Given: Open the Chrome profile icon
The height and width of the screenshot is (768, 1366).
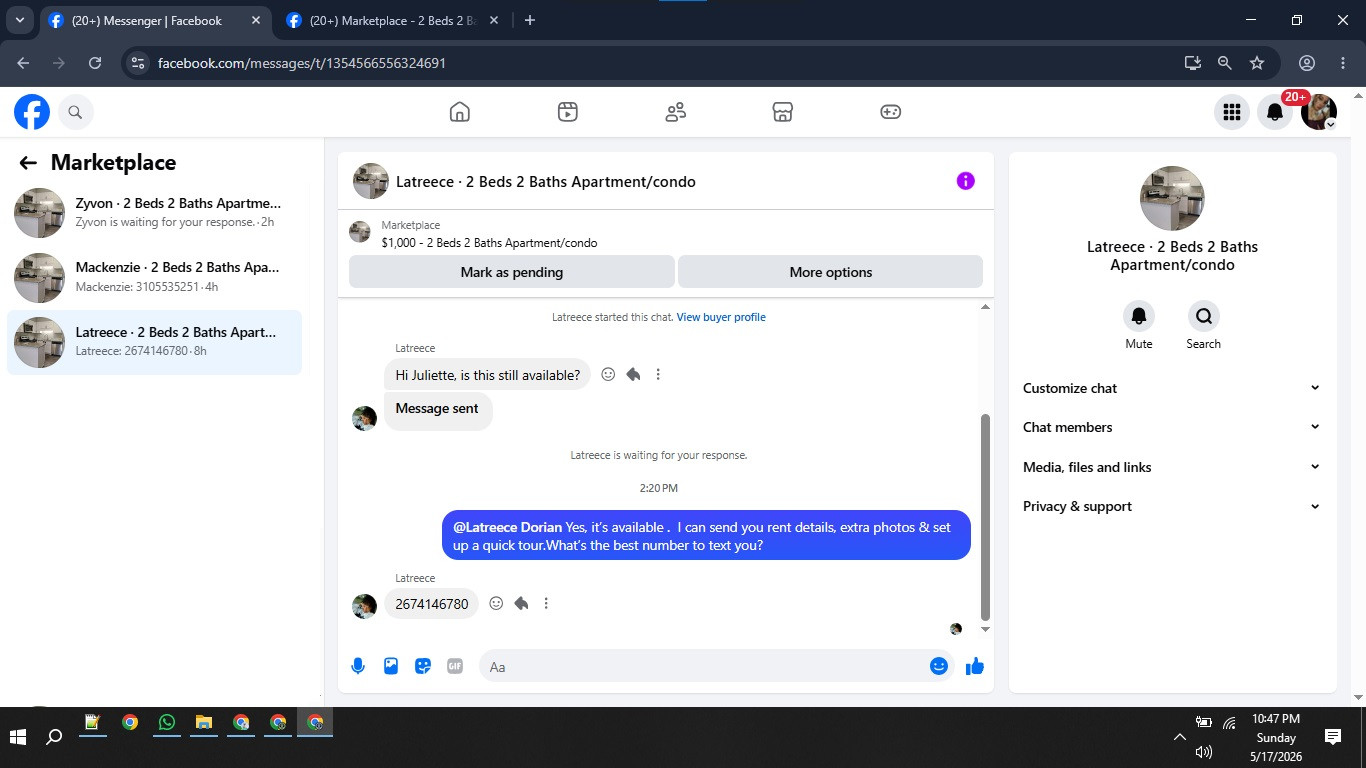Looking at the screenshot, I should tap(1307, 62).
